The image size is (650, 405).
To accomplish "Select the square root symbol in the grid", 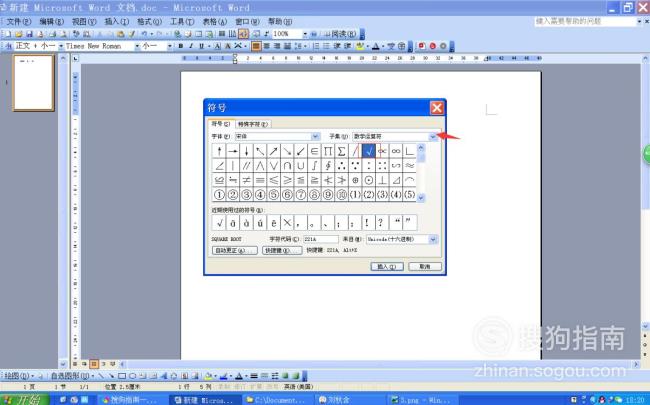I will pos(369,151).
